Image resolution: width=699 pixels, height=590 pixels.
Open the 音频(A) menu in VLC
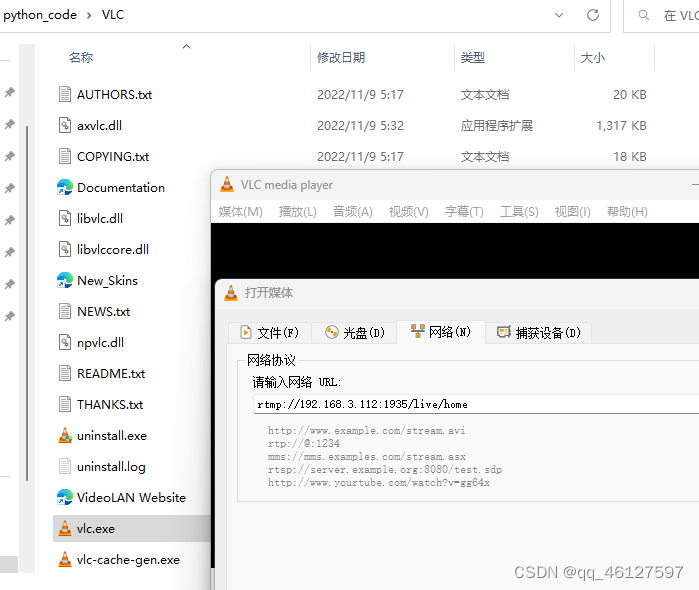(353, 211)
